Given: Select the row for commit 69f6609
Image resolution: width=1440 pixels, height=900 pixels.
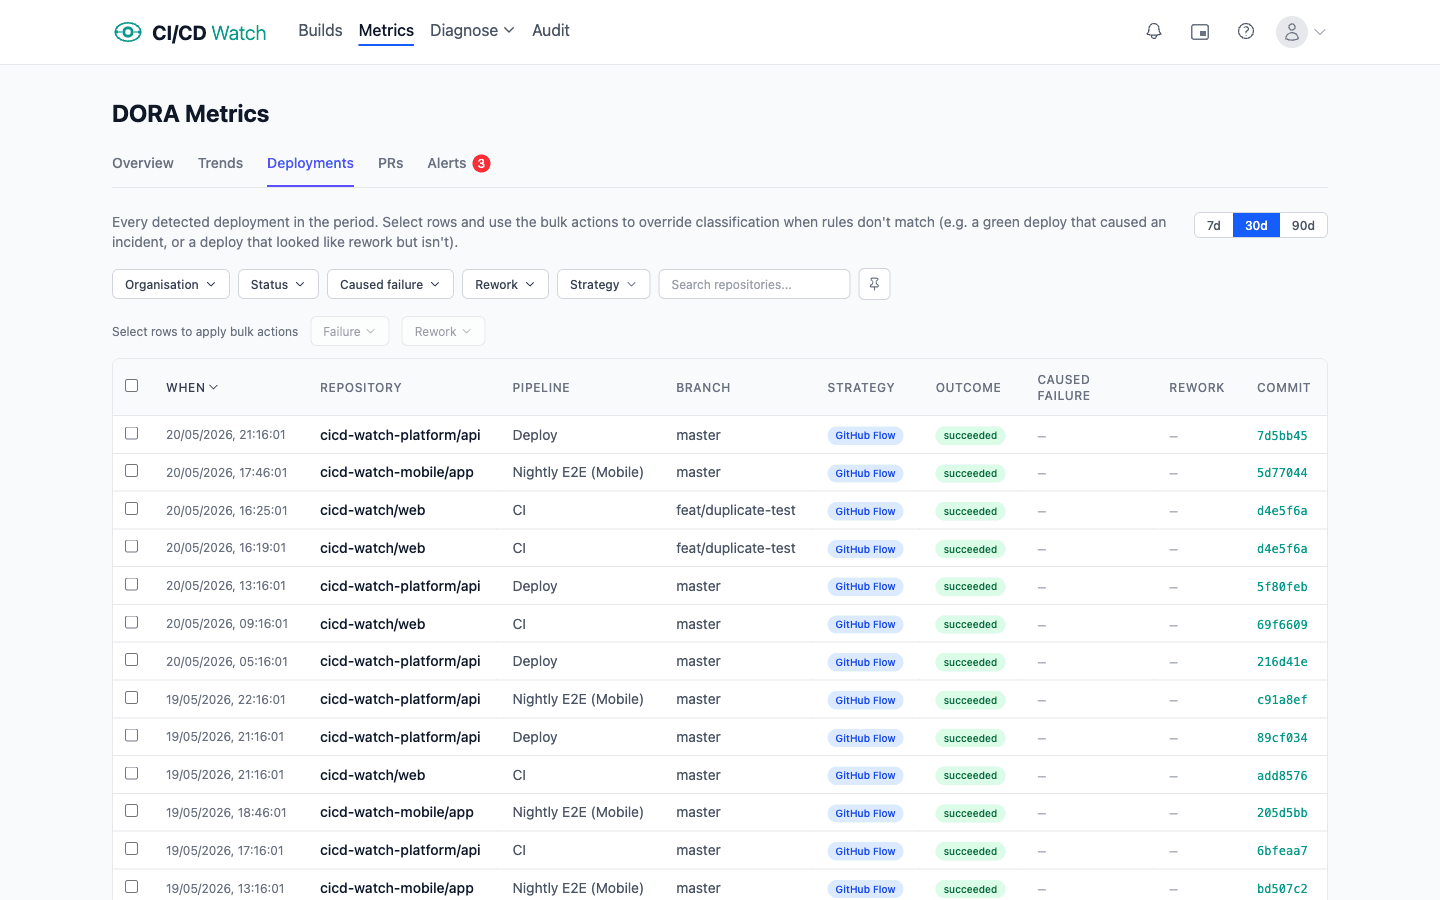Looking at the screenshot, I should click(131, 622).
